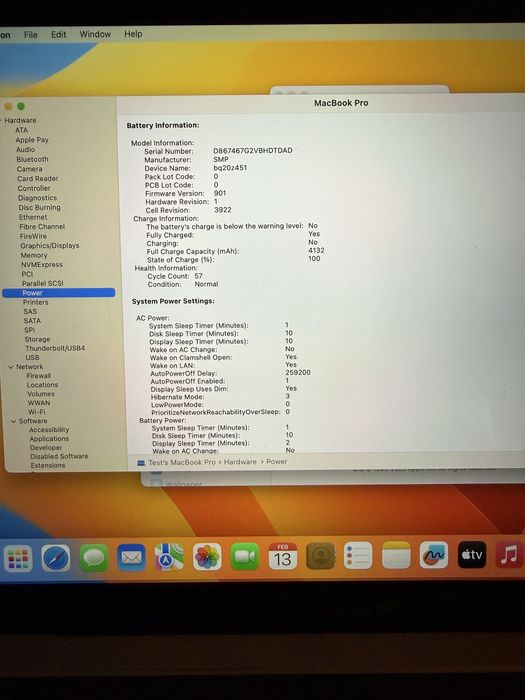The width and height of the screenshot is (525, 700).
Task: Open the Help menu
Action: click(133, 33)
